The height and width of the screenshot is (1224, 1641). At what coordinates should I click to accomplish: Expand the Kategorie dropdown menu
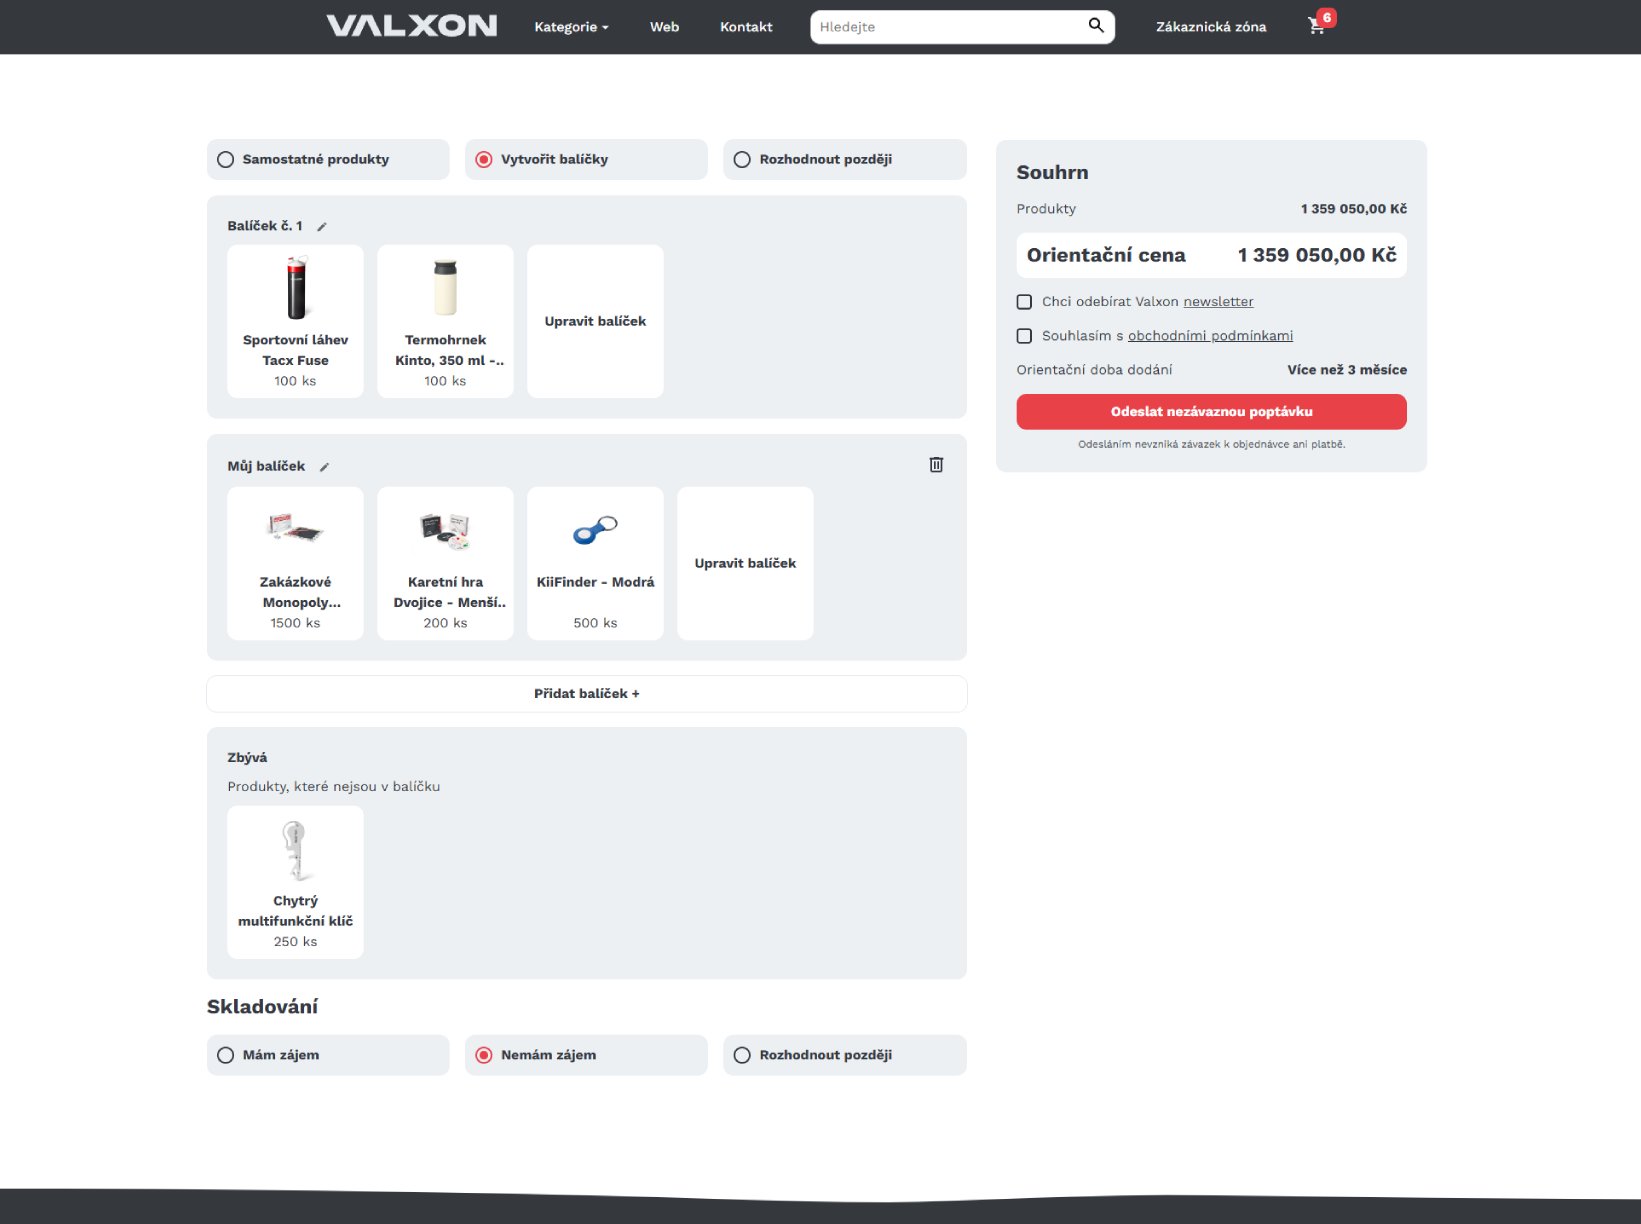click(571, 27)
